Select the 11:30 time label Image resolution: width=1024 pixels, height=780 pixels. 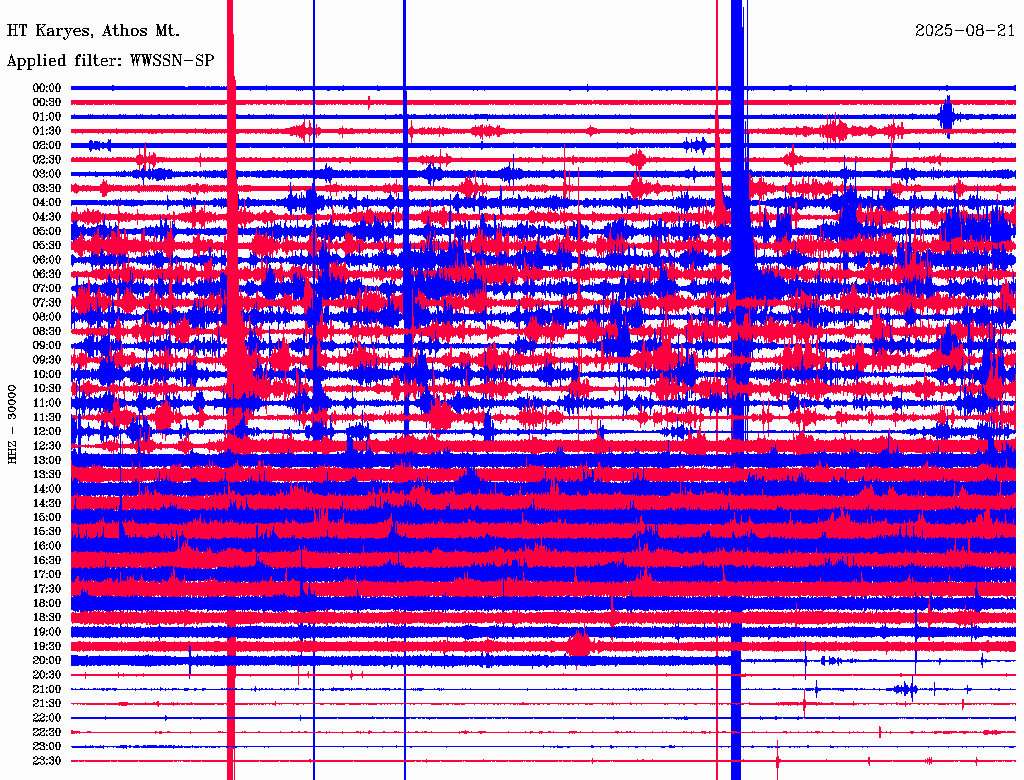(x=47, y=417)
